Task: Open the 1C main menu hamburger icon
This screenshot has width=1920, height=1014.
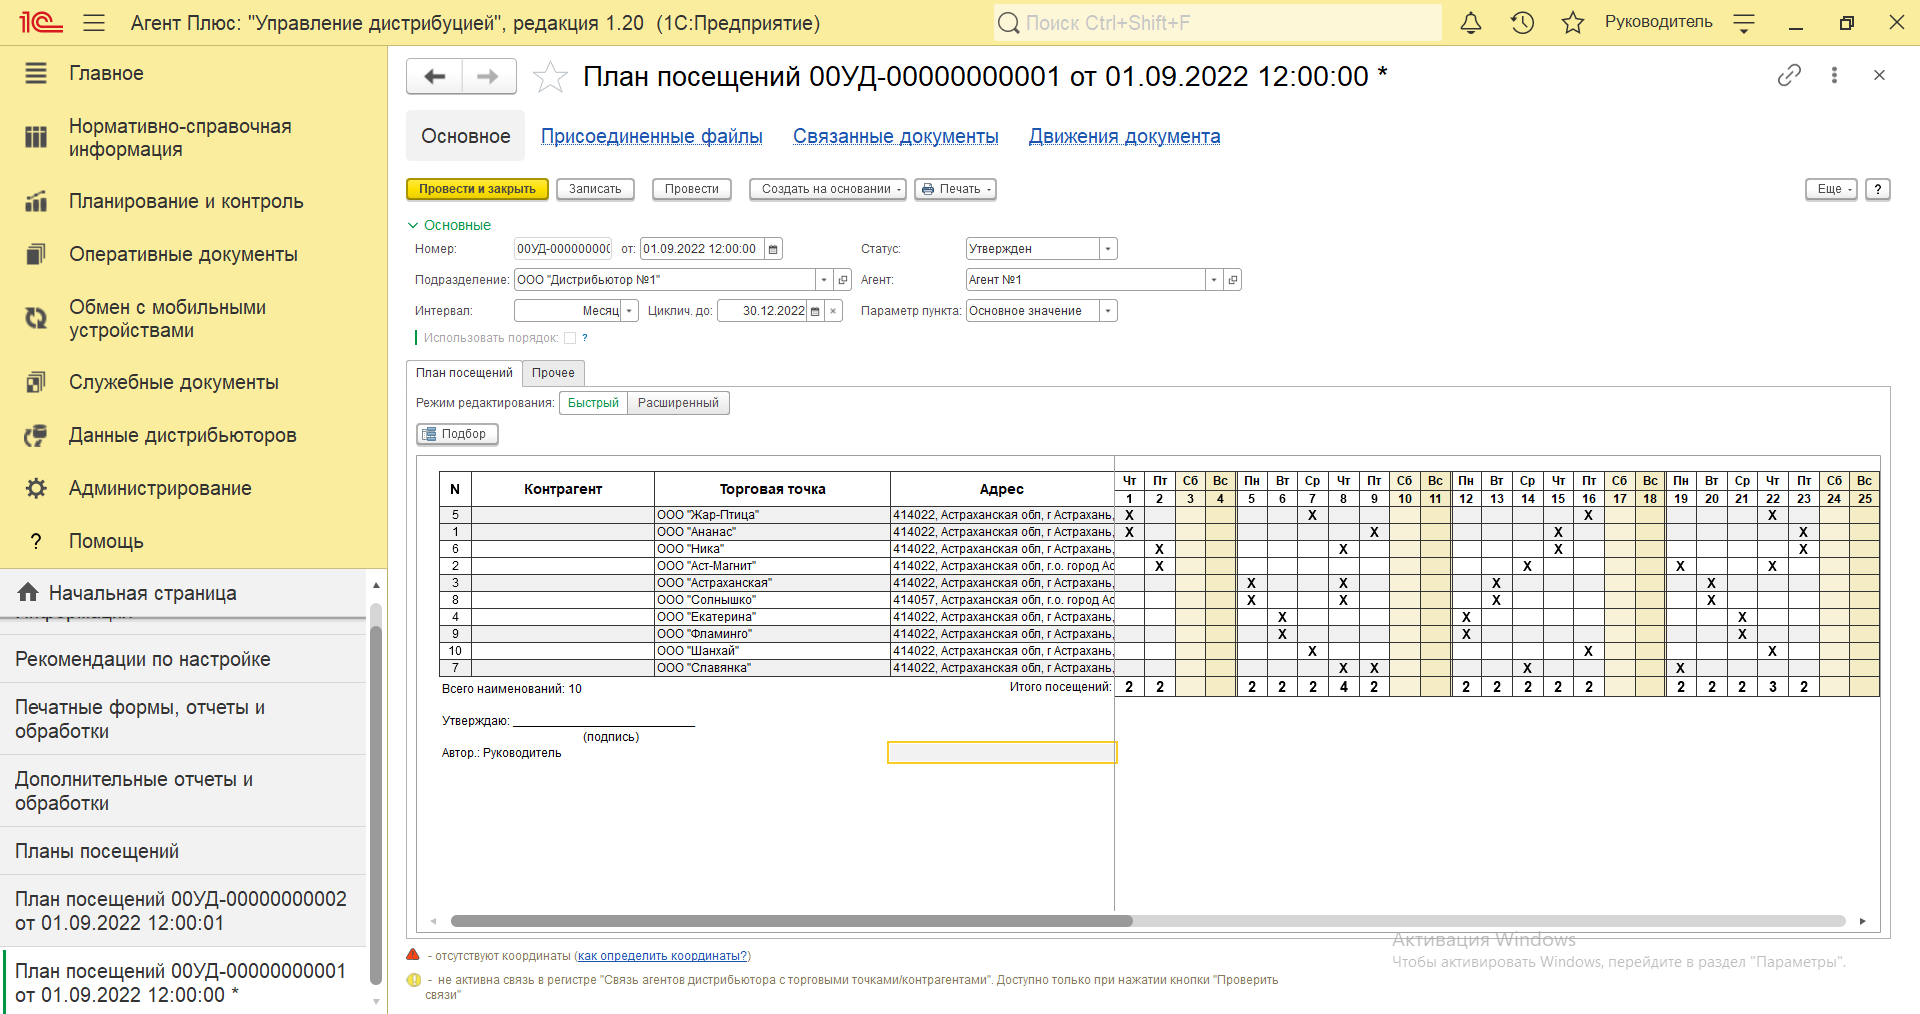Action: [94, 23]
